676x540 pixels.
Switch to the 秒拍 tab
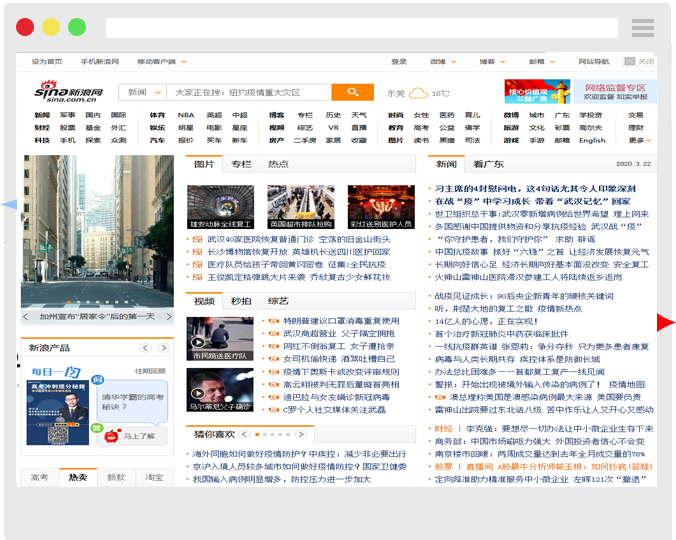pos(241,301)
